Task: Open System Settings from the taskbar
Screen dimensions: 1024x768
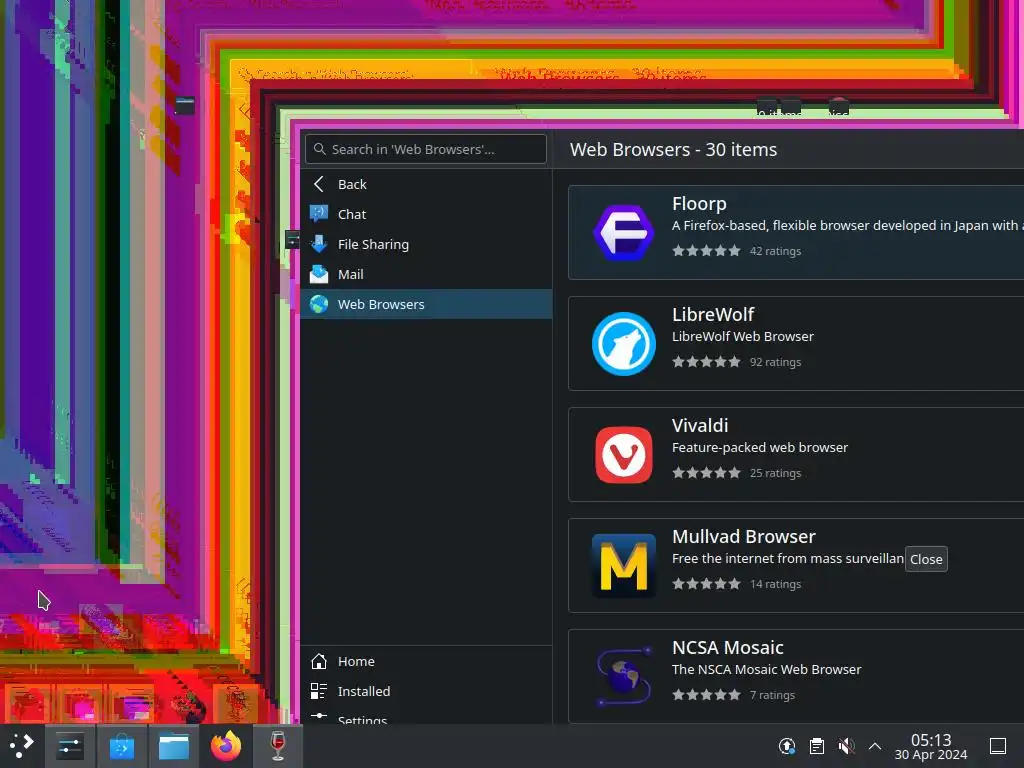Action: pyautogui.click(x=70, y=746)
